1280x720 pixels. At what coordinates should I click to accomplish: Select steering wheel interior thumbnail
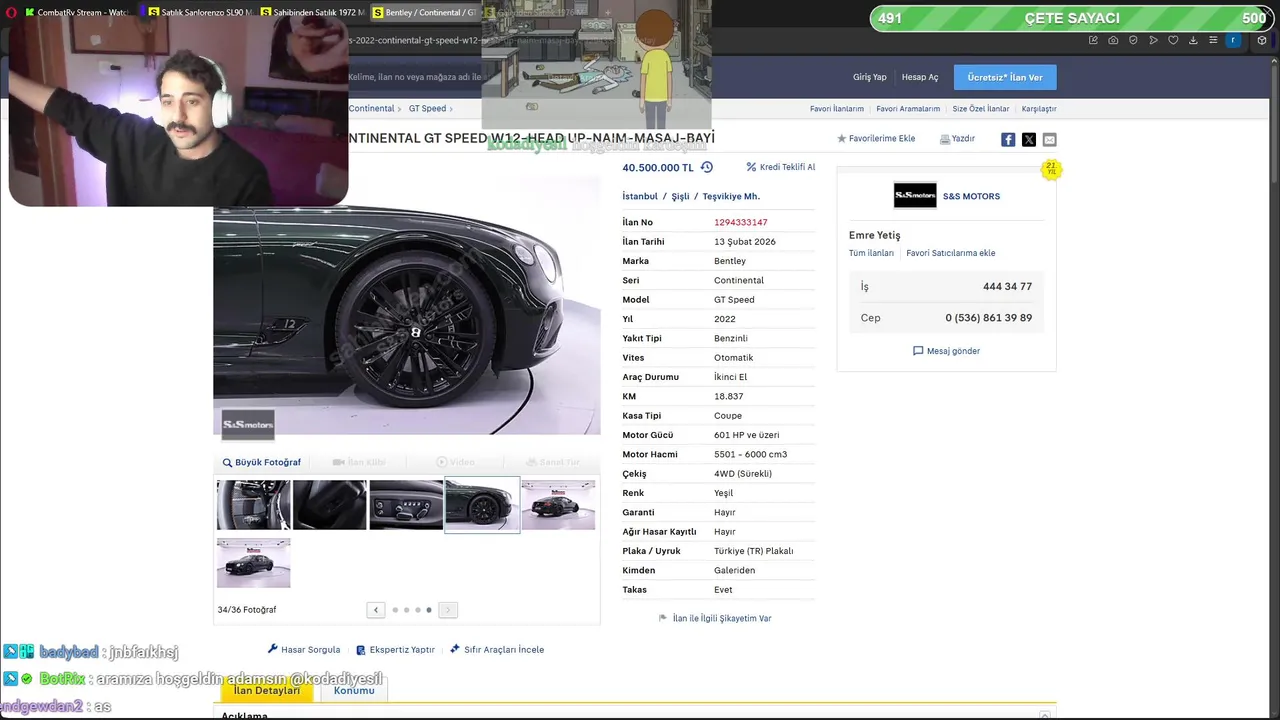(254, 505)
